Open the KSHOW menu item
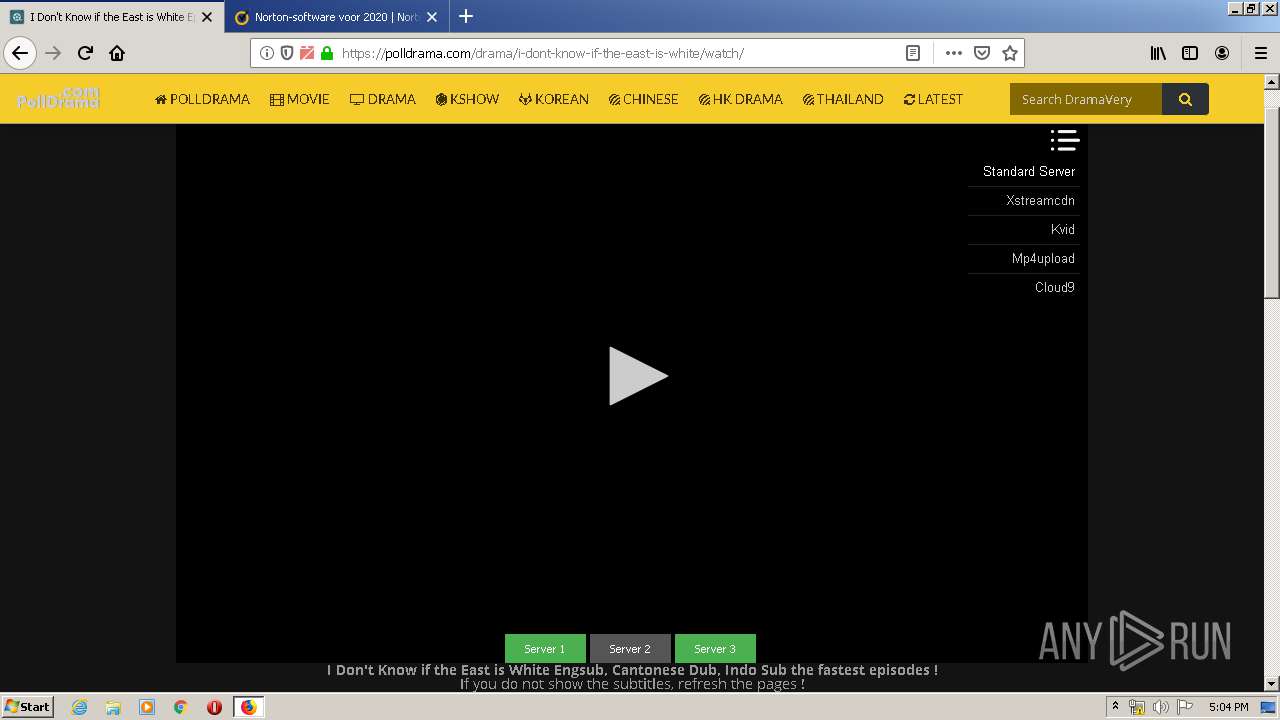 pos(467,99)
